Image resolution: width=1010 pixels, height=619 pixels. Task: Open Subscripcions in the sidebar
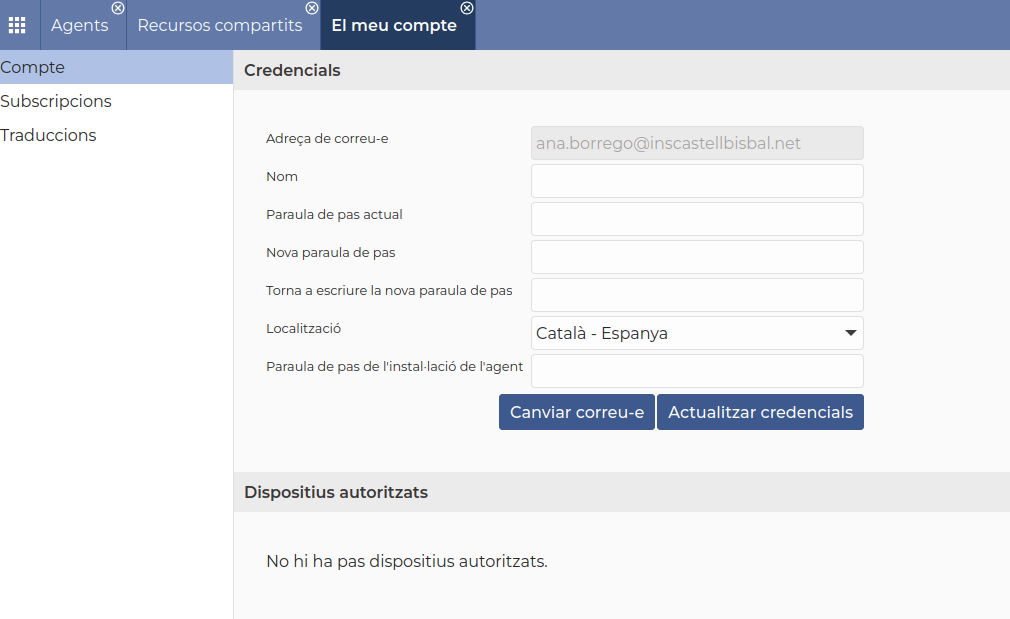coord(56,102)
